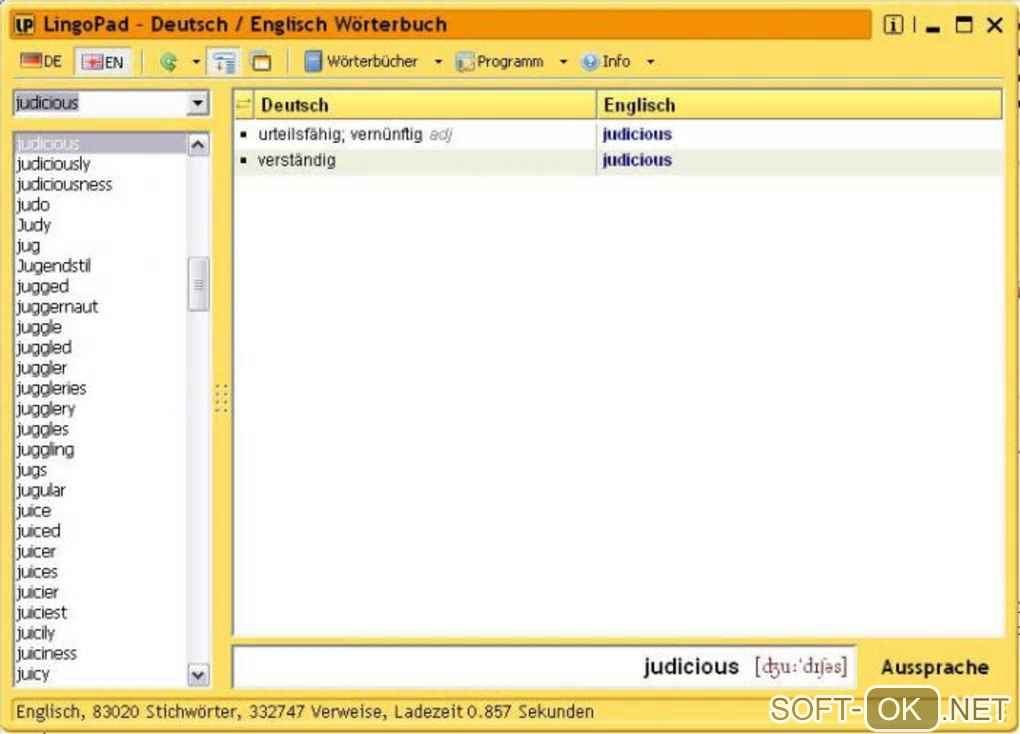Click the verständig translation entry

coord(297,161)
